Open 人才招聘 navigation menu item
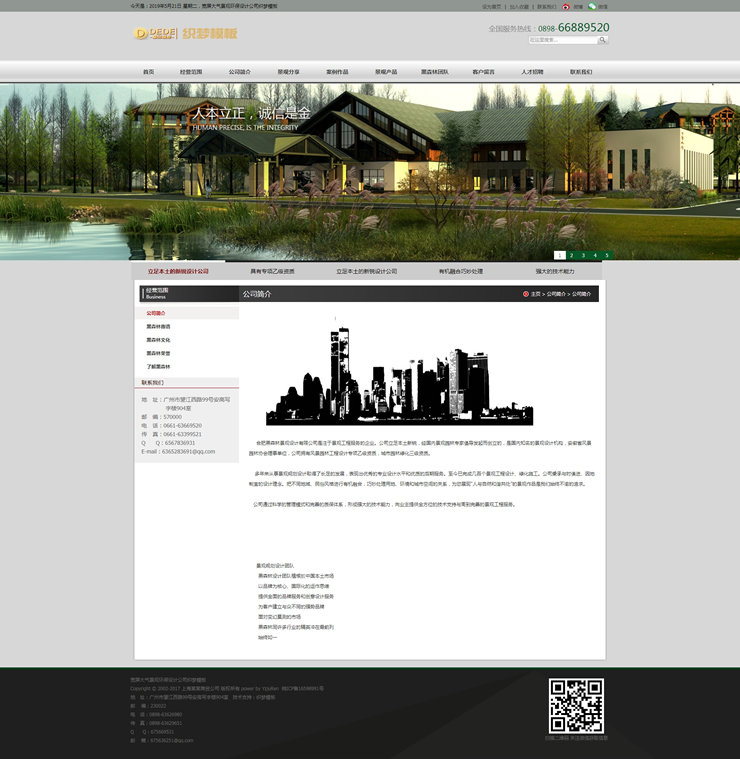Screen dimensions: 740x759 pos(532,72)
